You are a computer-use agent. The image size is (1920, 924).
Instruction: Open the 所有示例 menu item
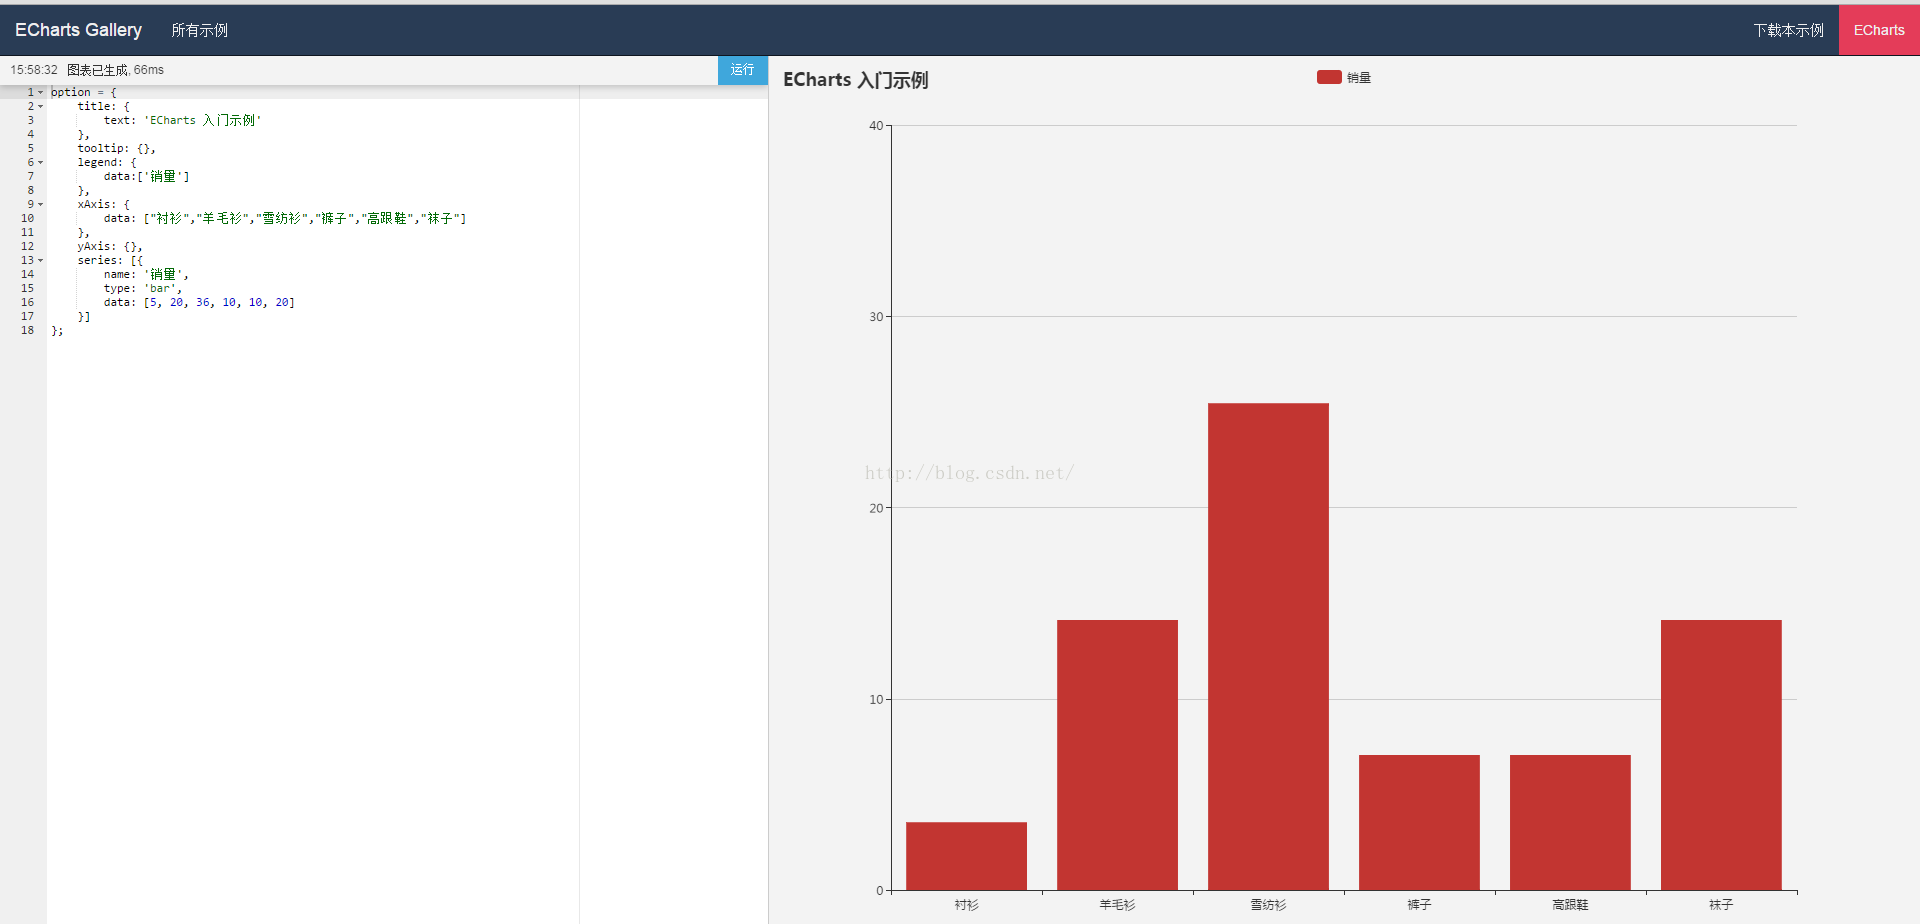pos(199,30)
